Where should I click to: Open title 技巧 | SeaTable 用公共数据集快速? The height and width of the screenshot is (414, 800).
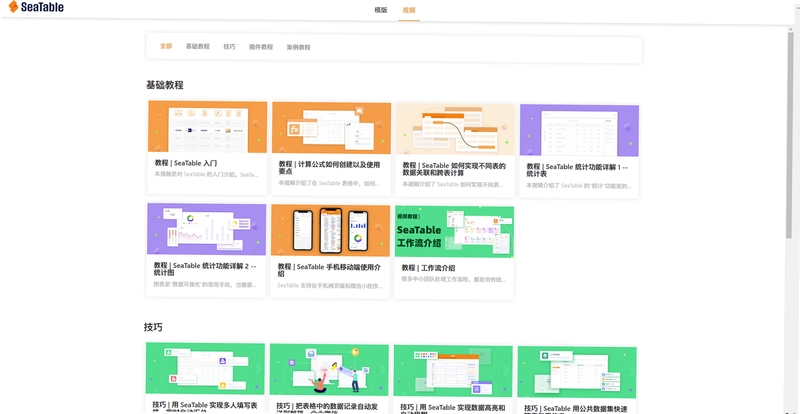tap(576, 409)
